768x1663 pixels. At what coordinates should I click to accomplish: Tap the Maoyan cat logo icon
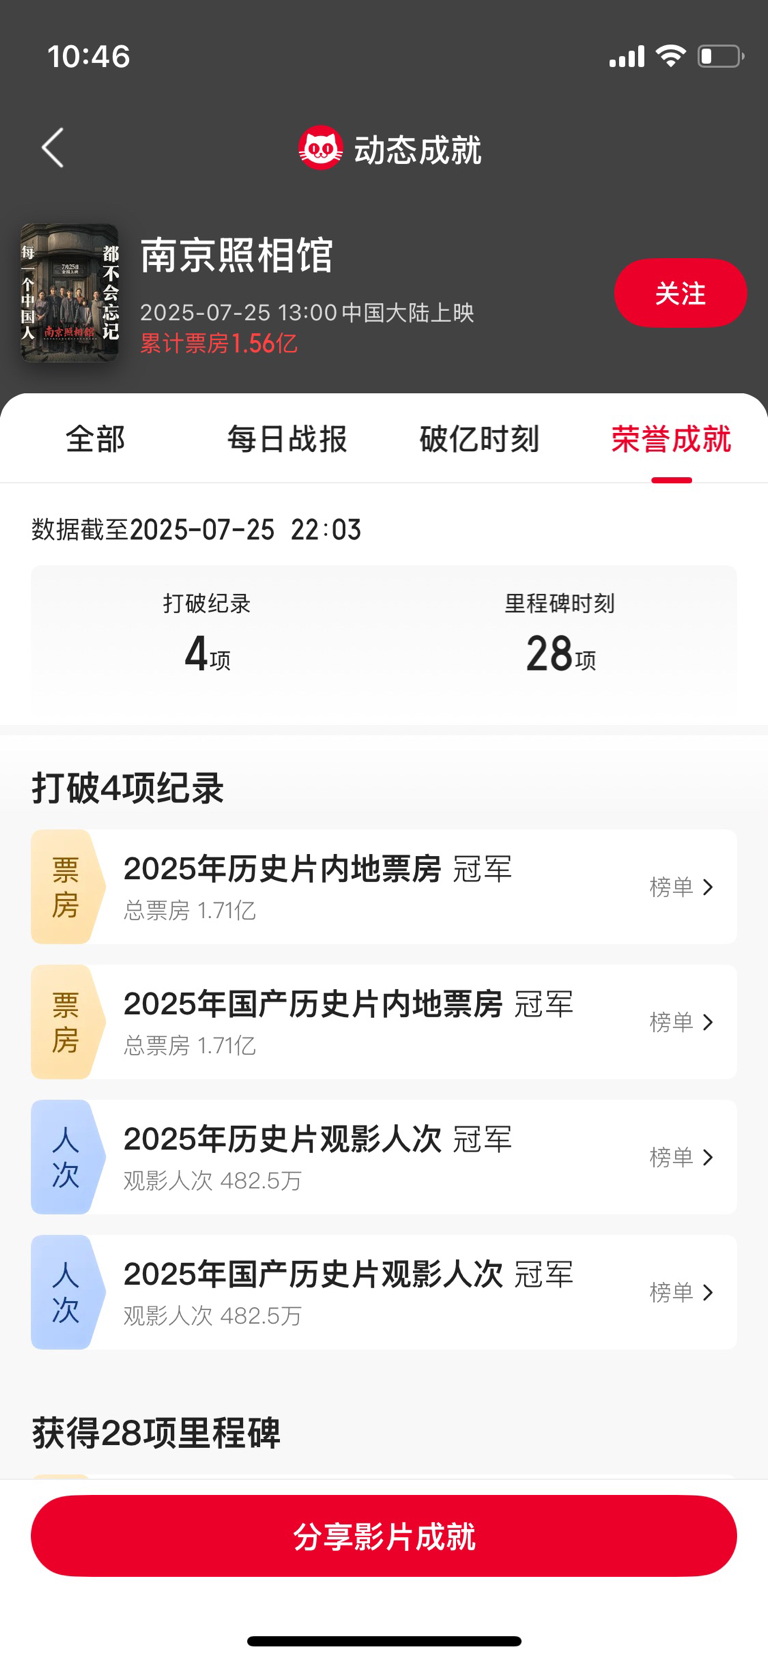click(320, 148)
